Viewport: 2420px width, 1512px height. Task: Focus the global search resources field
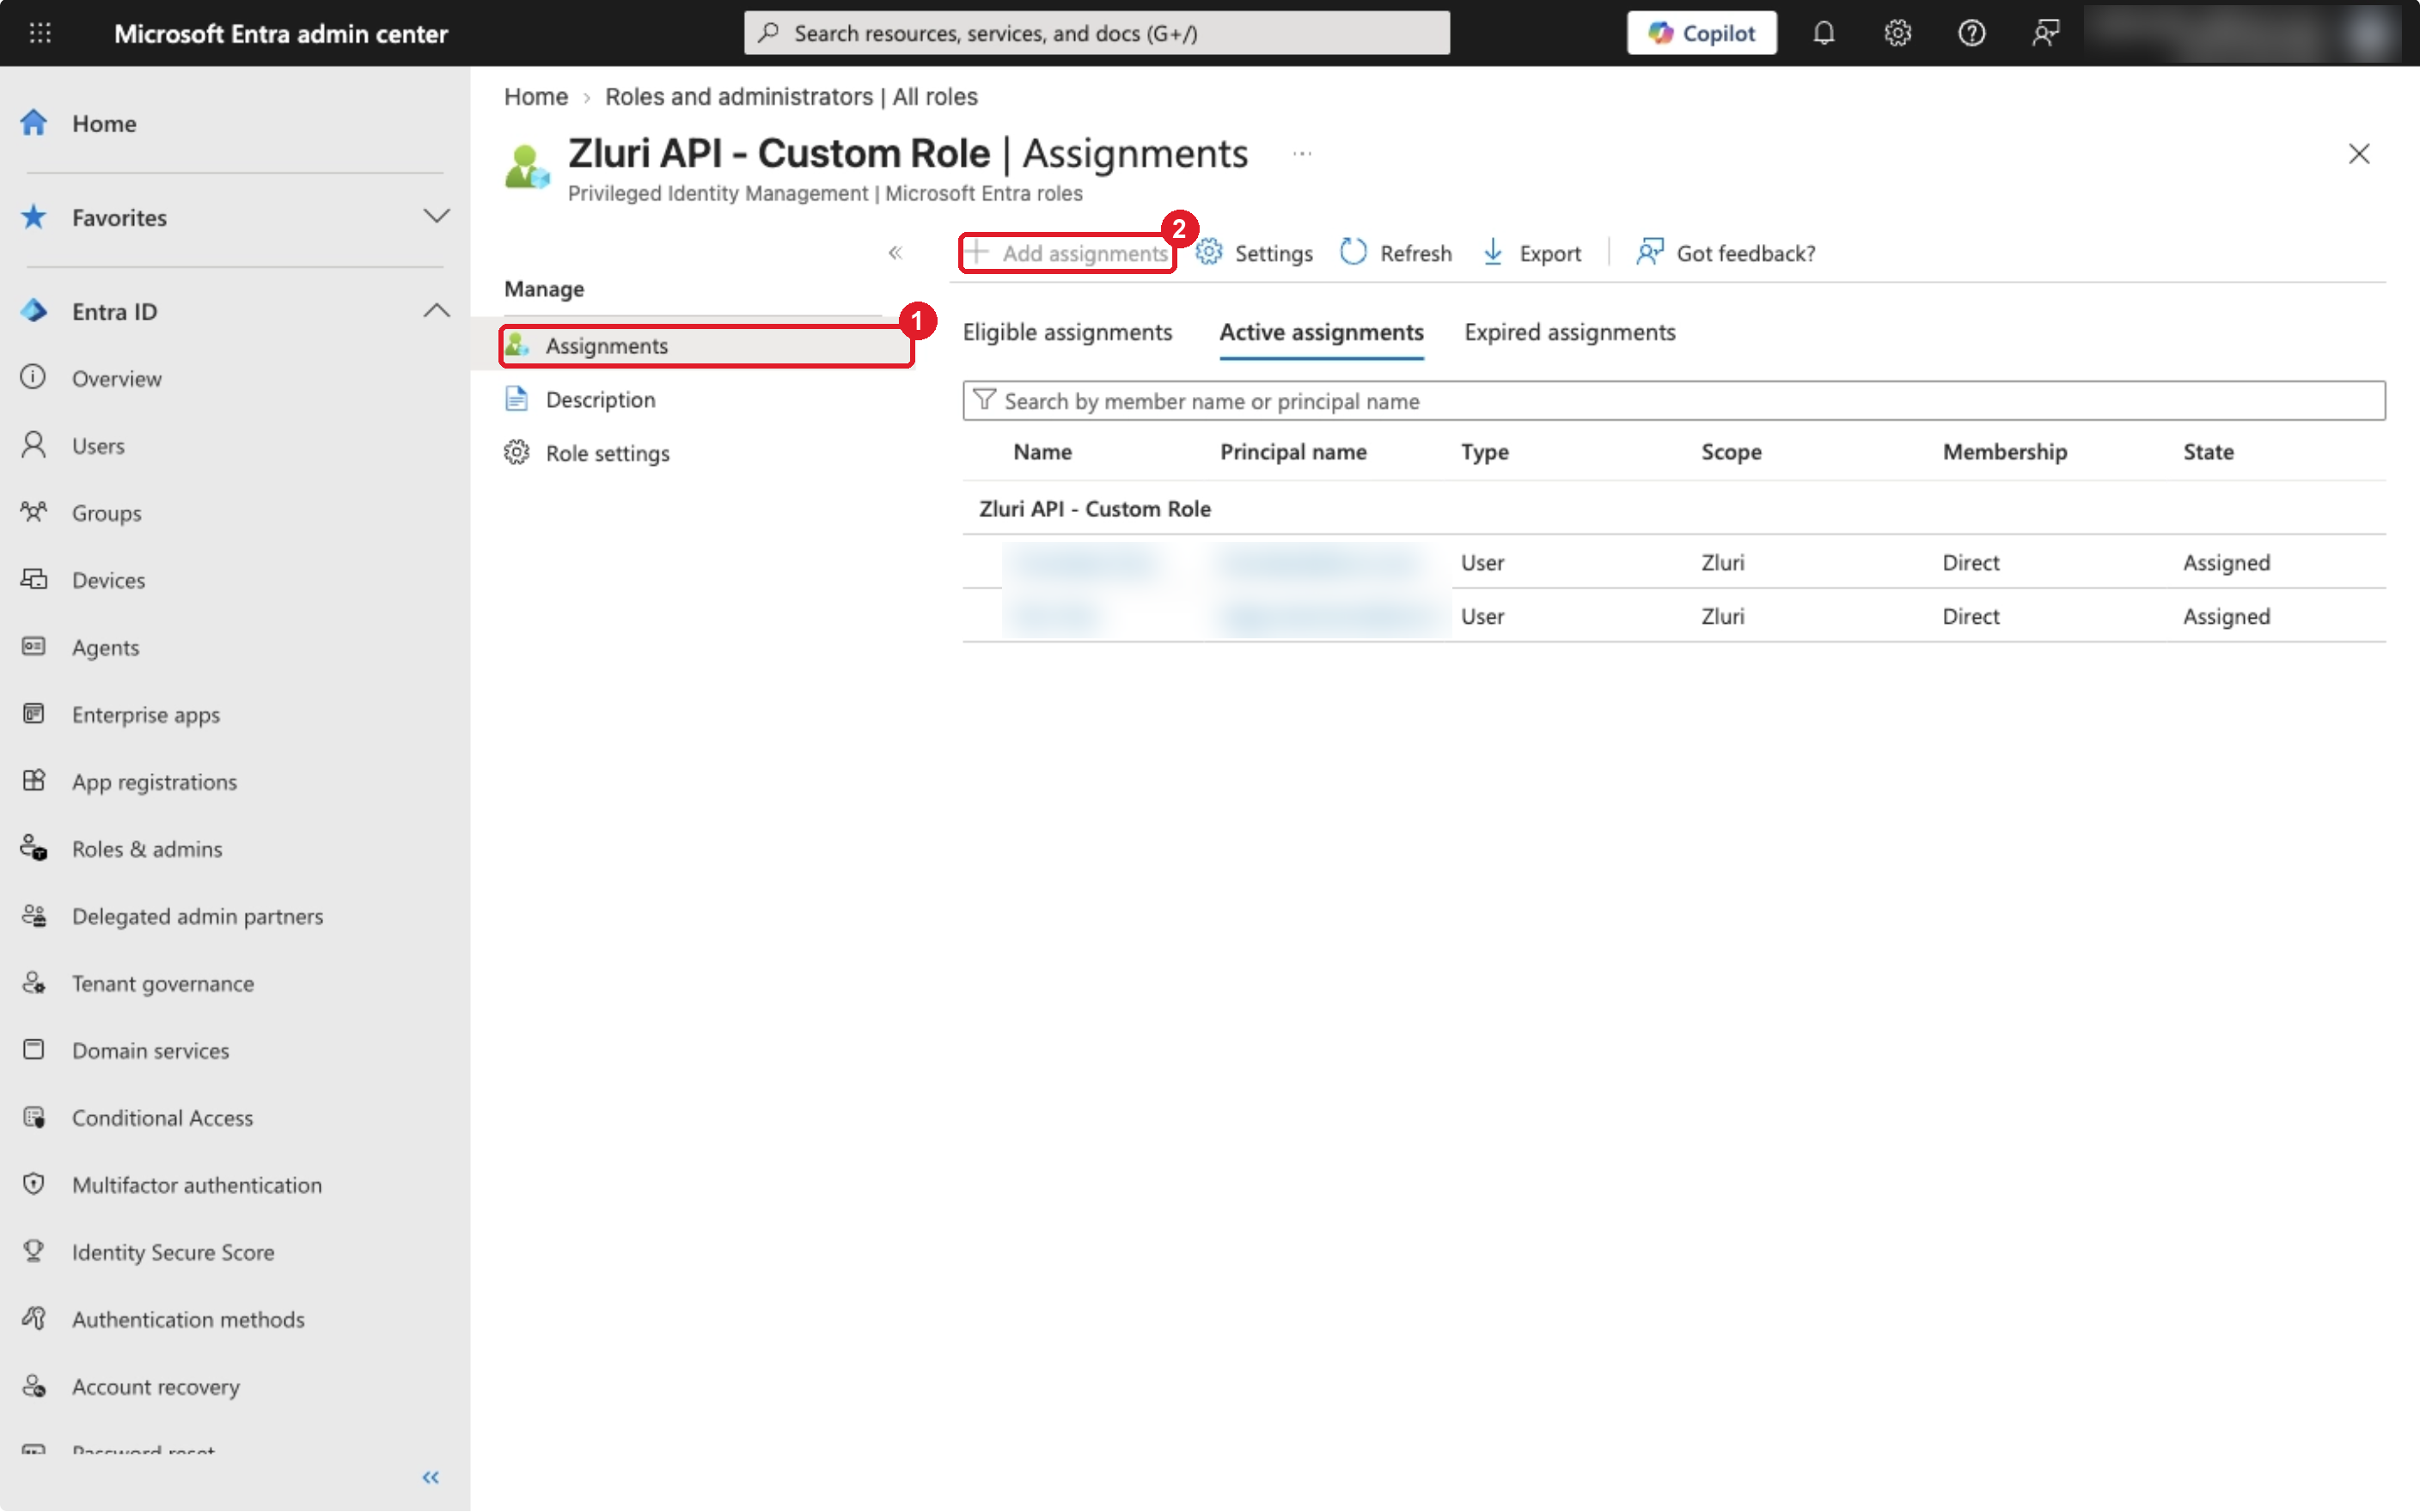1096,33
